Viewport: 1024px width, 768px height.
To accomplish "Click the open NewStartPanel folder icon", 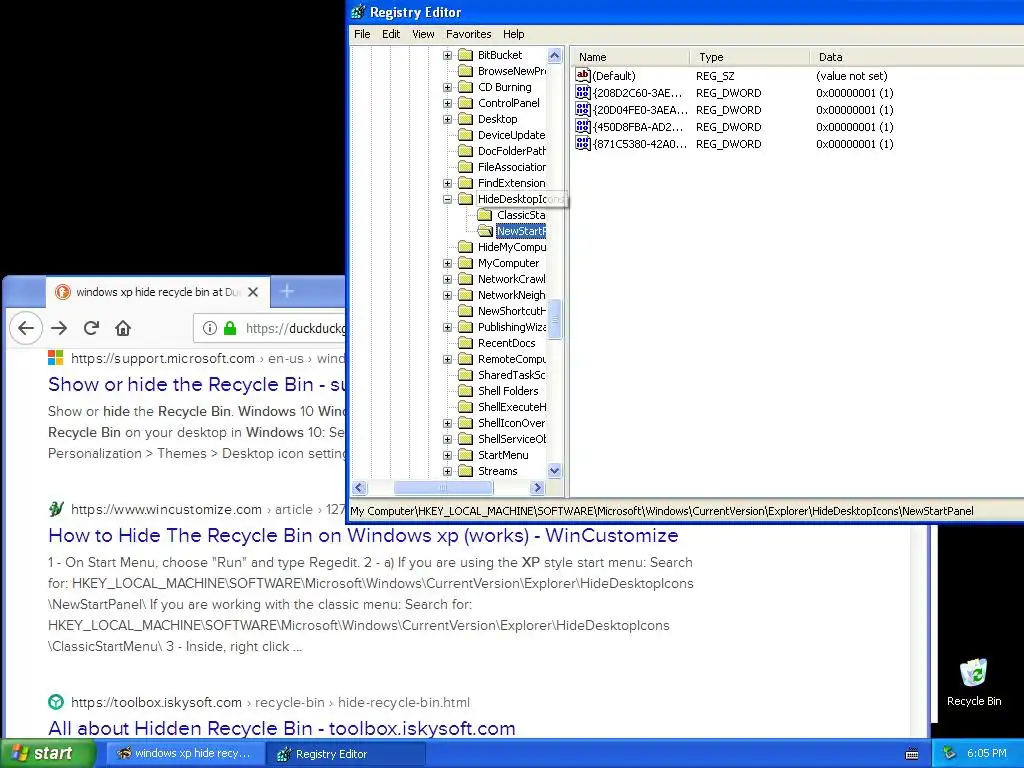I will (x=485, y=231).
